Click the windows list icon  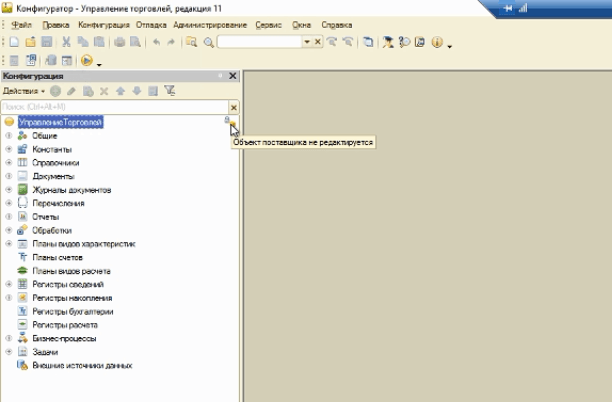point(368,42)
